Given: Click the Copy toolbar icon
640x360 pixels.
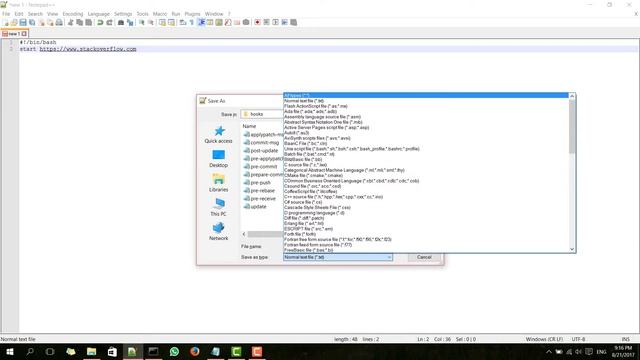Looking at the screenshot, I should point(80,22).
